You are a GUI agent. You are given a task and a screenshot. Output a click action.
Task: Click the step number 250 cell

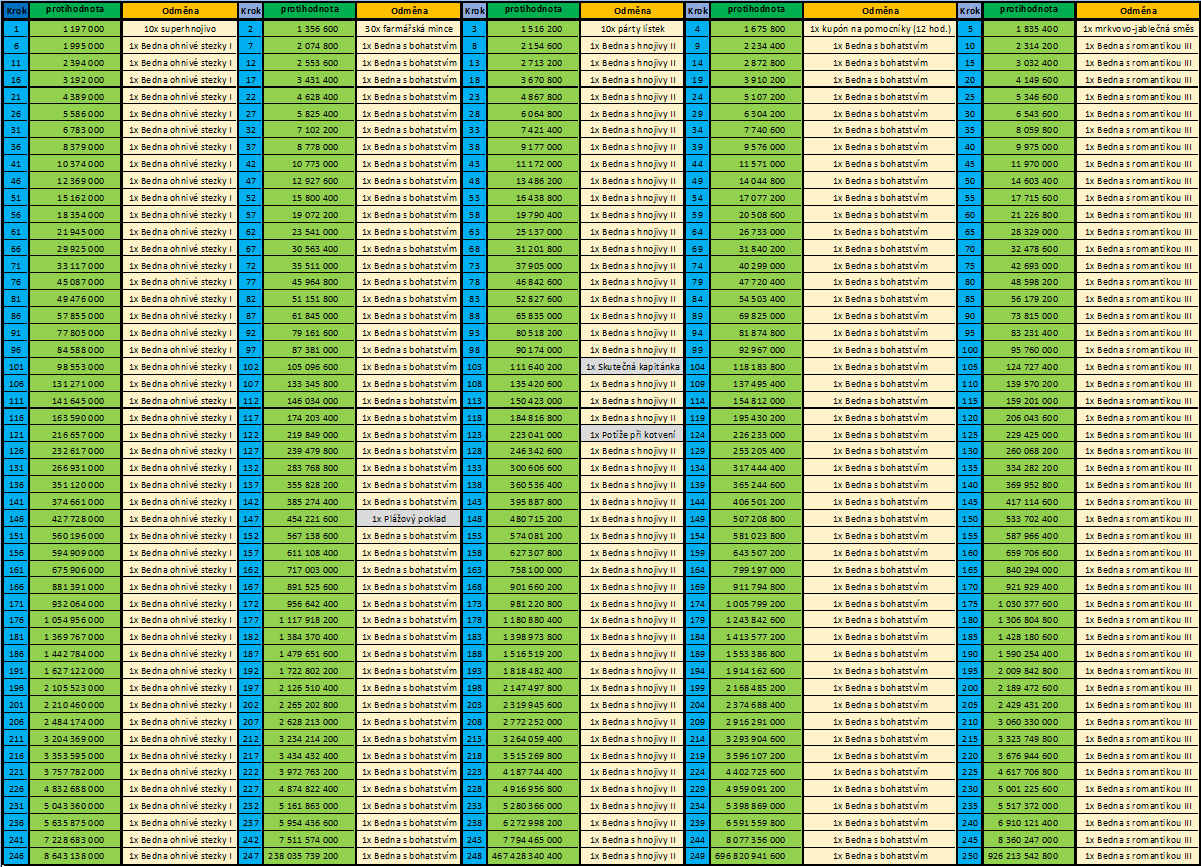point(969,857)
